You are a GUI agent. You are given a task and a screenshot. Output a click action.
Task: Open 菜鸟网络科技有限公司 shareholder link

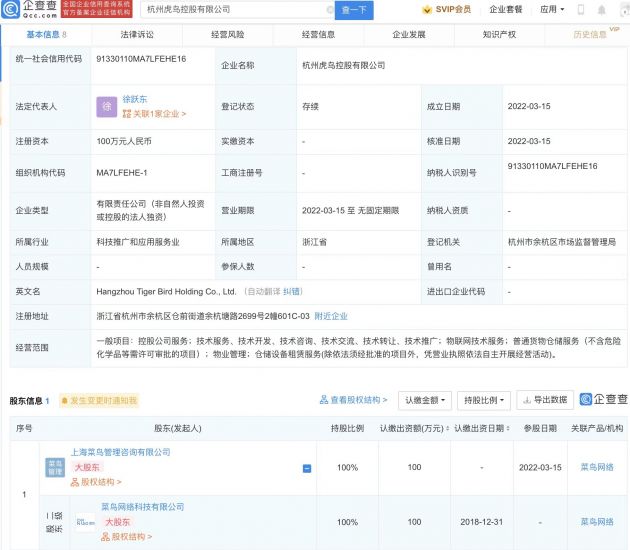pos(143,507)
